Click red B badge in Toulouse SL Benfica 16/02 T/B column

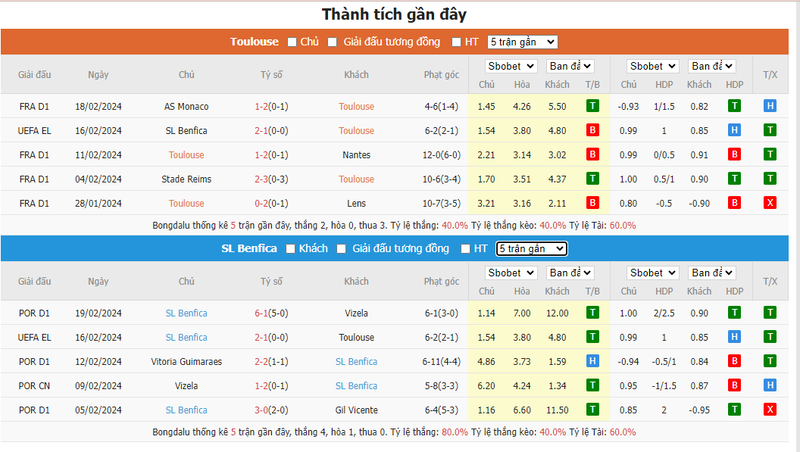[x=592, y=130]
